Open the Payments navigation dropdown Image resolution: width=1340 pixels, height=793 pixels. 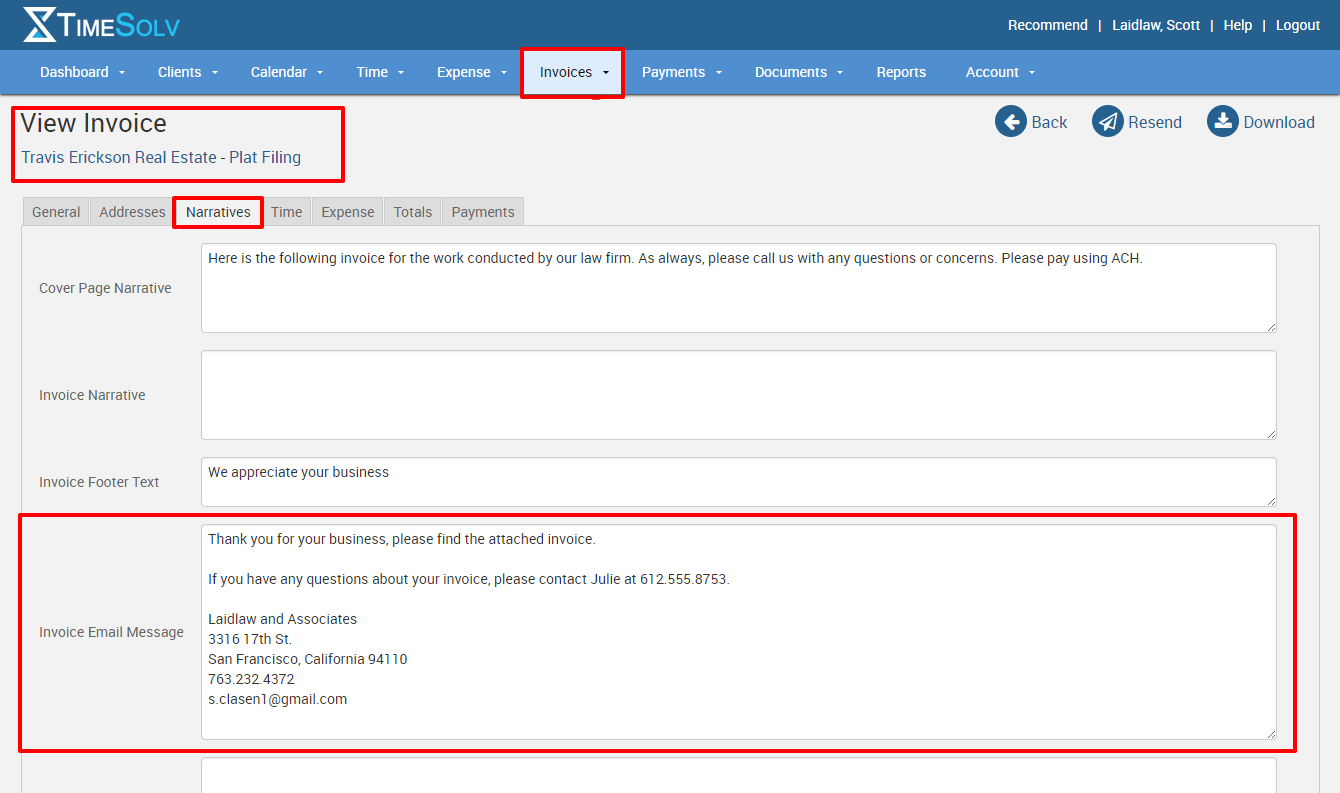(681, 72)
